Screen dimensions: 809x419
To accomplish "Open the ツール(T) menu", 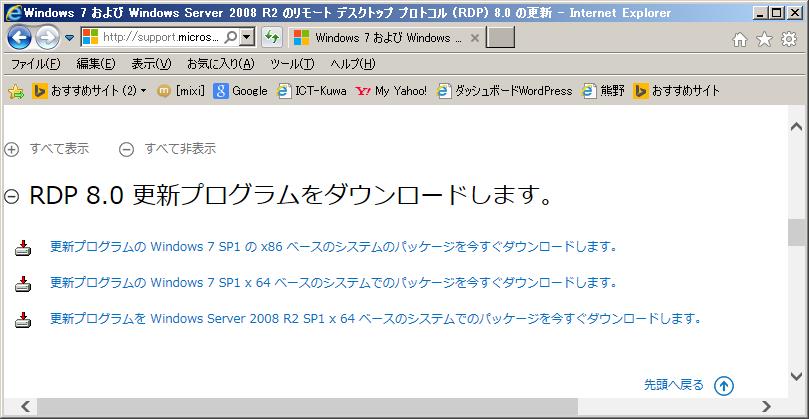I will pos(292,65).
